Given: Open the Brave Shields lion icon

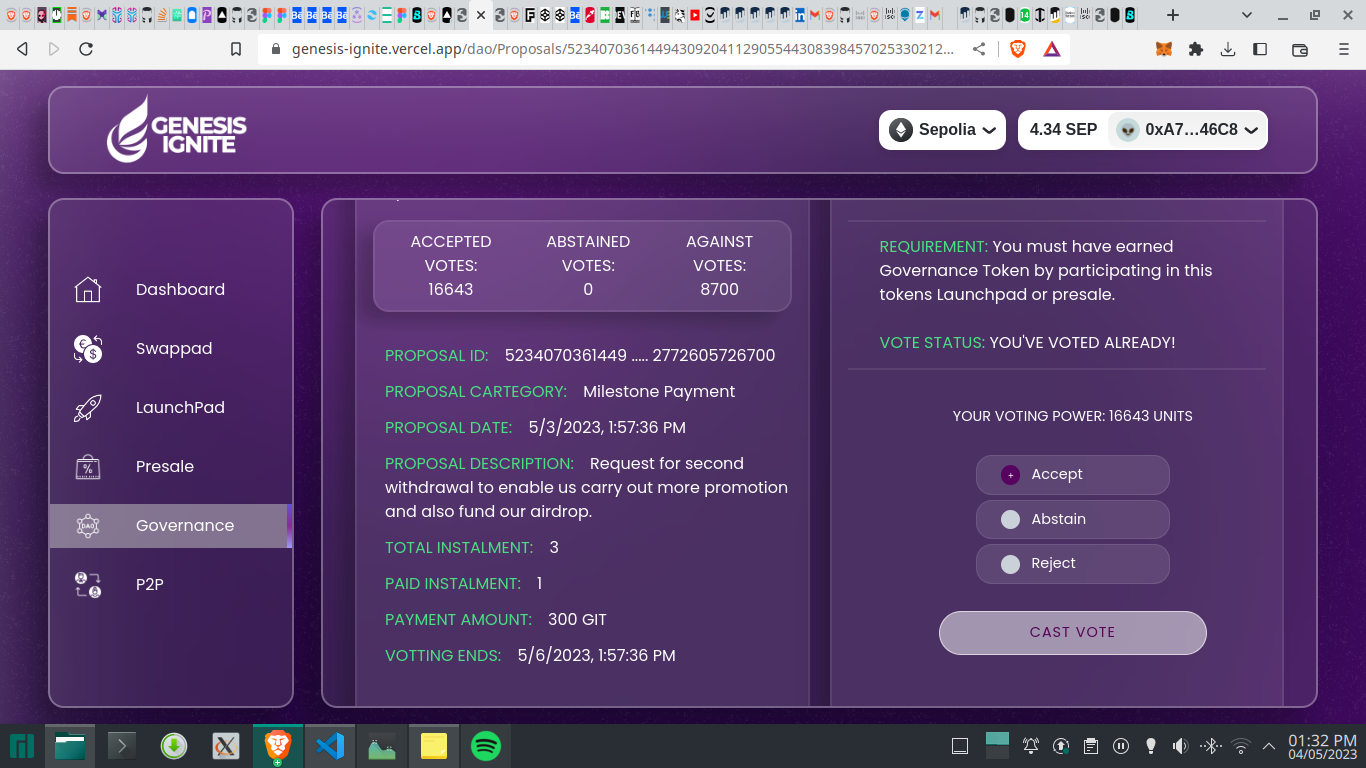Looking at the screenshot, I should 1018,49.
